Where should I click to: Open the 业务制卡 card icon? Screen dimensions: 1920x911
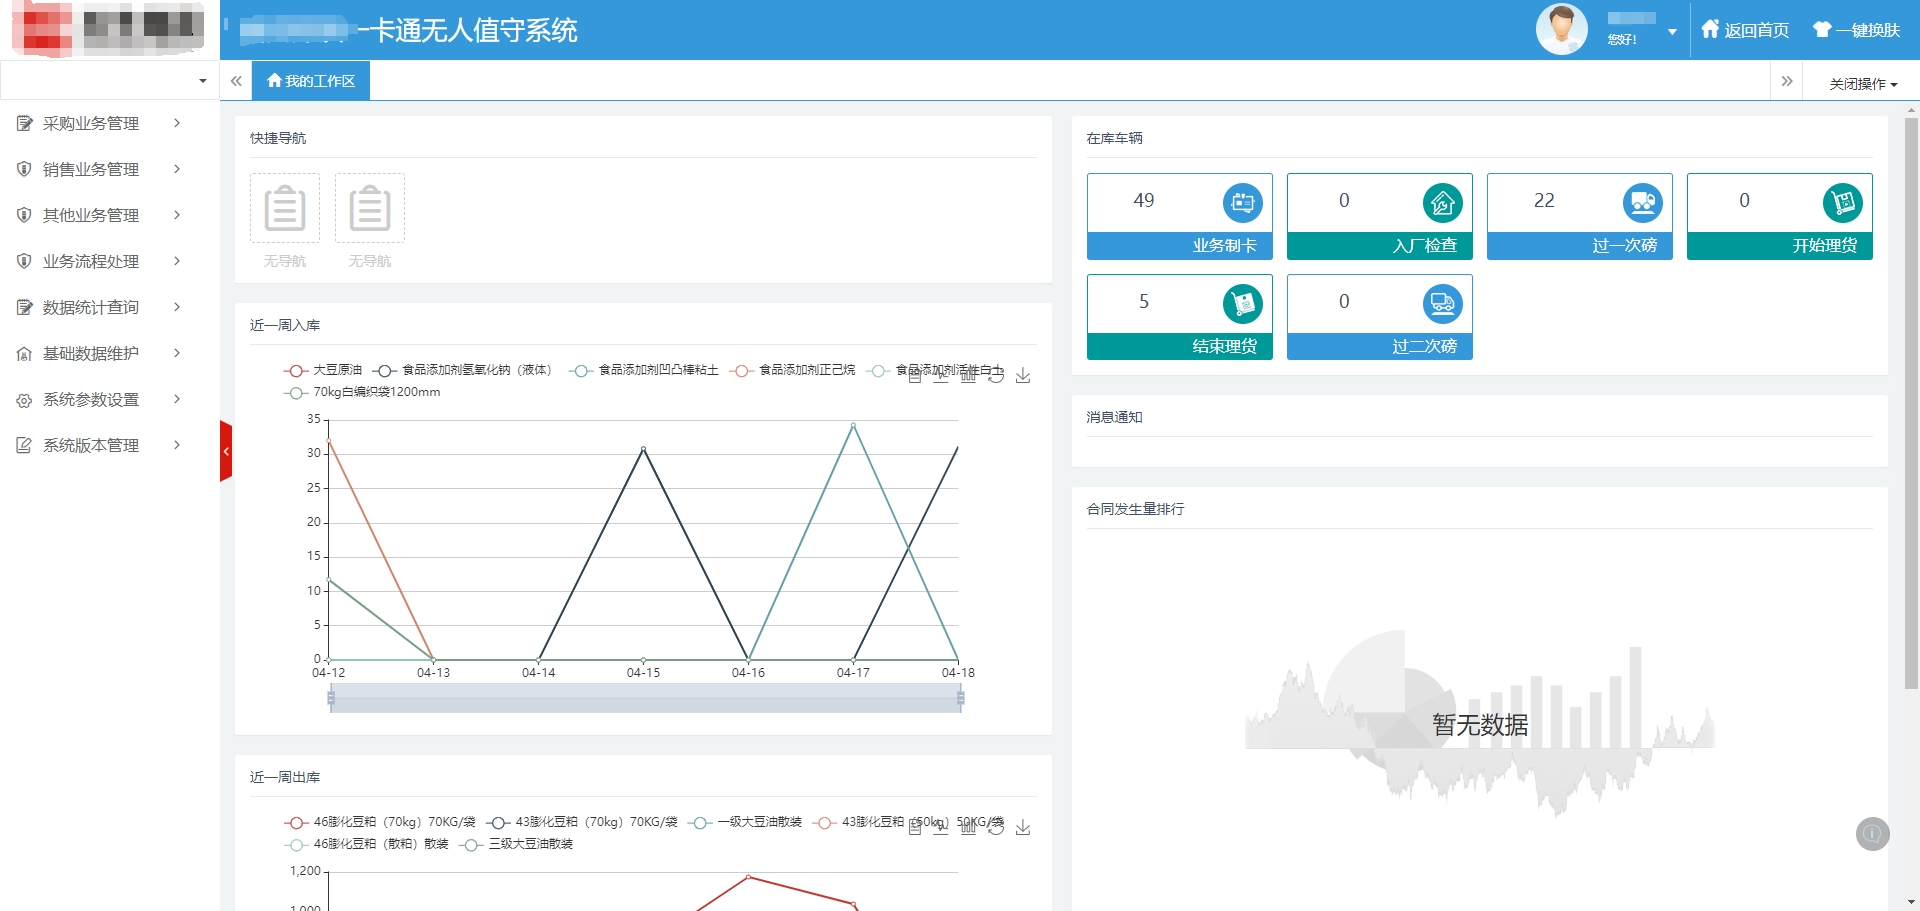tap(1242, 203)
